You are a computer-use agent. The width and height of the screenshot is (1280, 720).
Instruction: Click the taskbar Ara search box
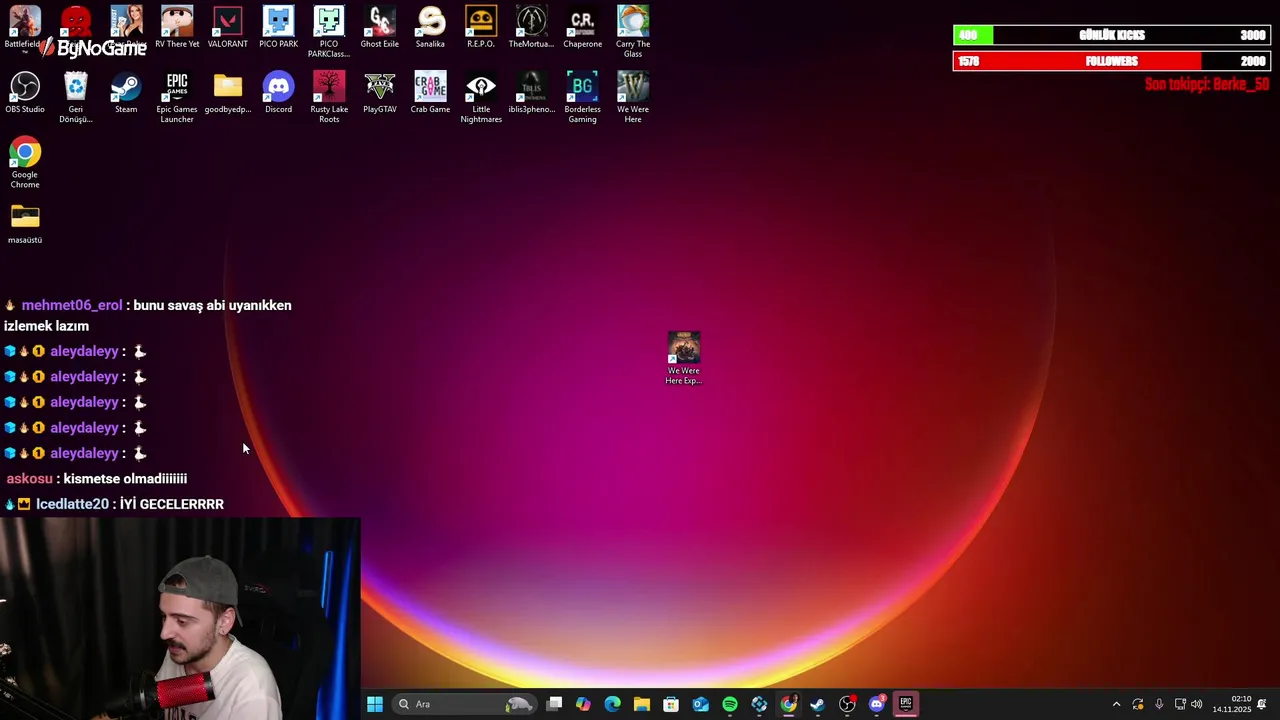(x=464, y=704)
